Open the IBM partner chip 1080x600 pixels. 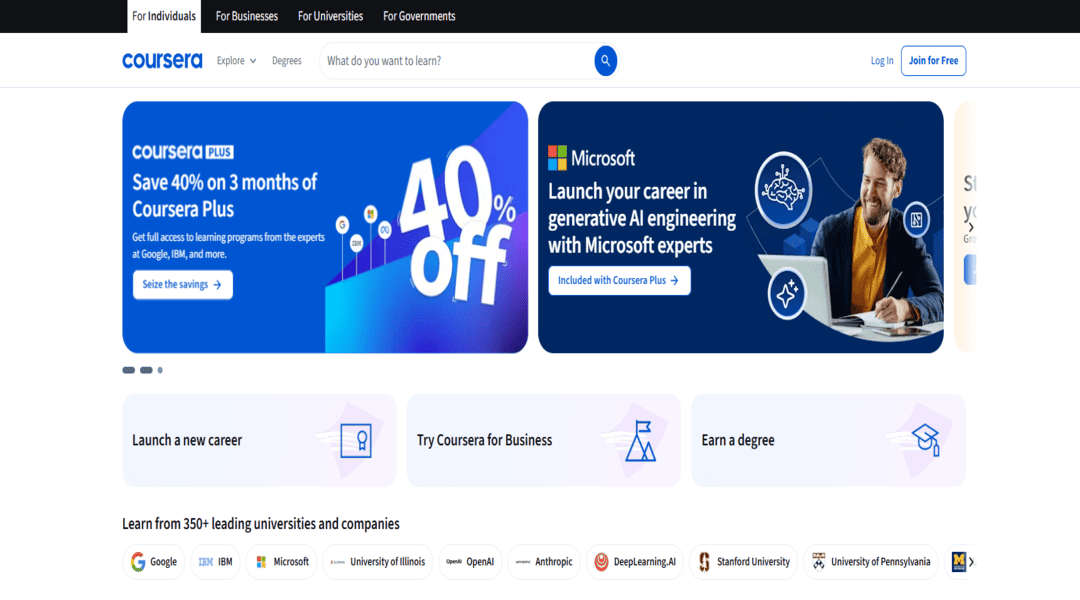point(216,561)
